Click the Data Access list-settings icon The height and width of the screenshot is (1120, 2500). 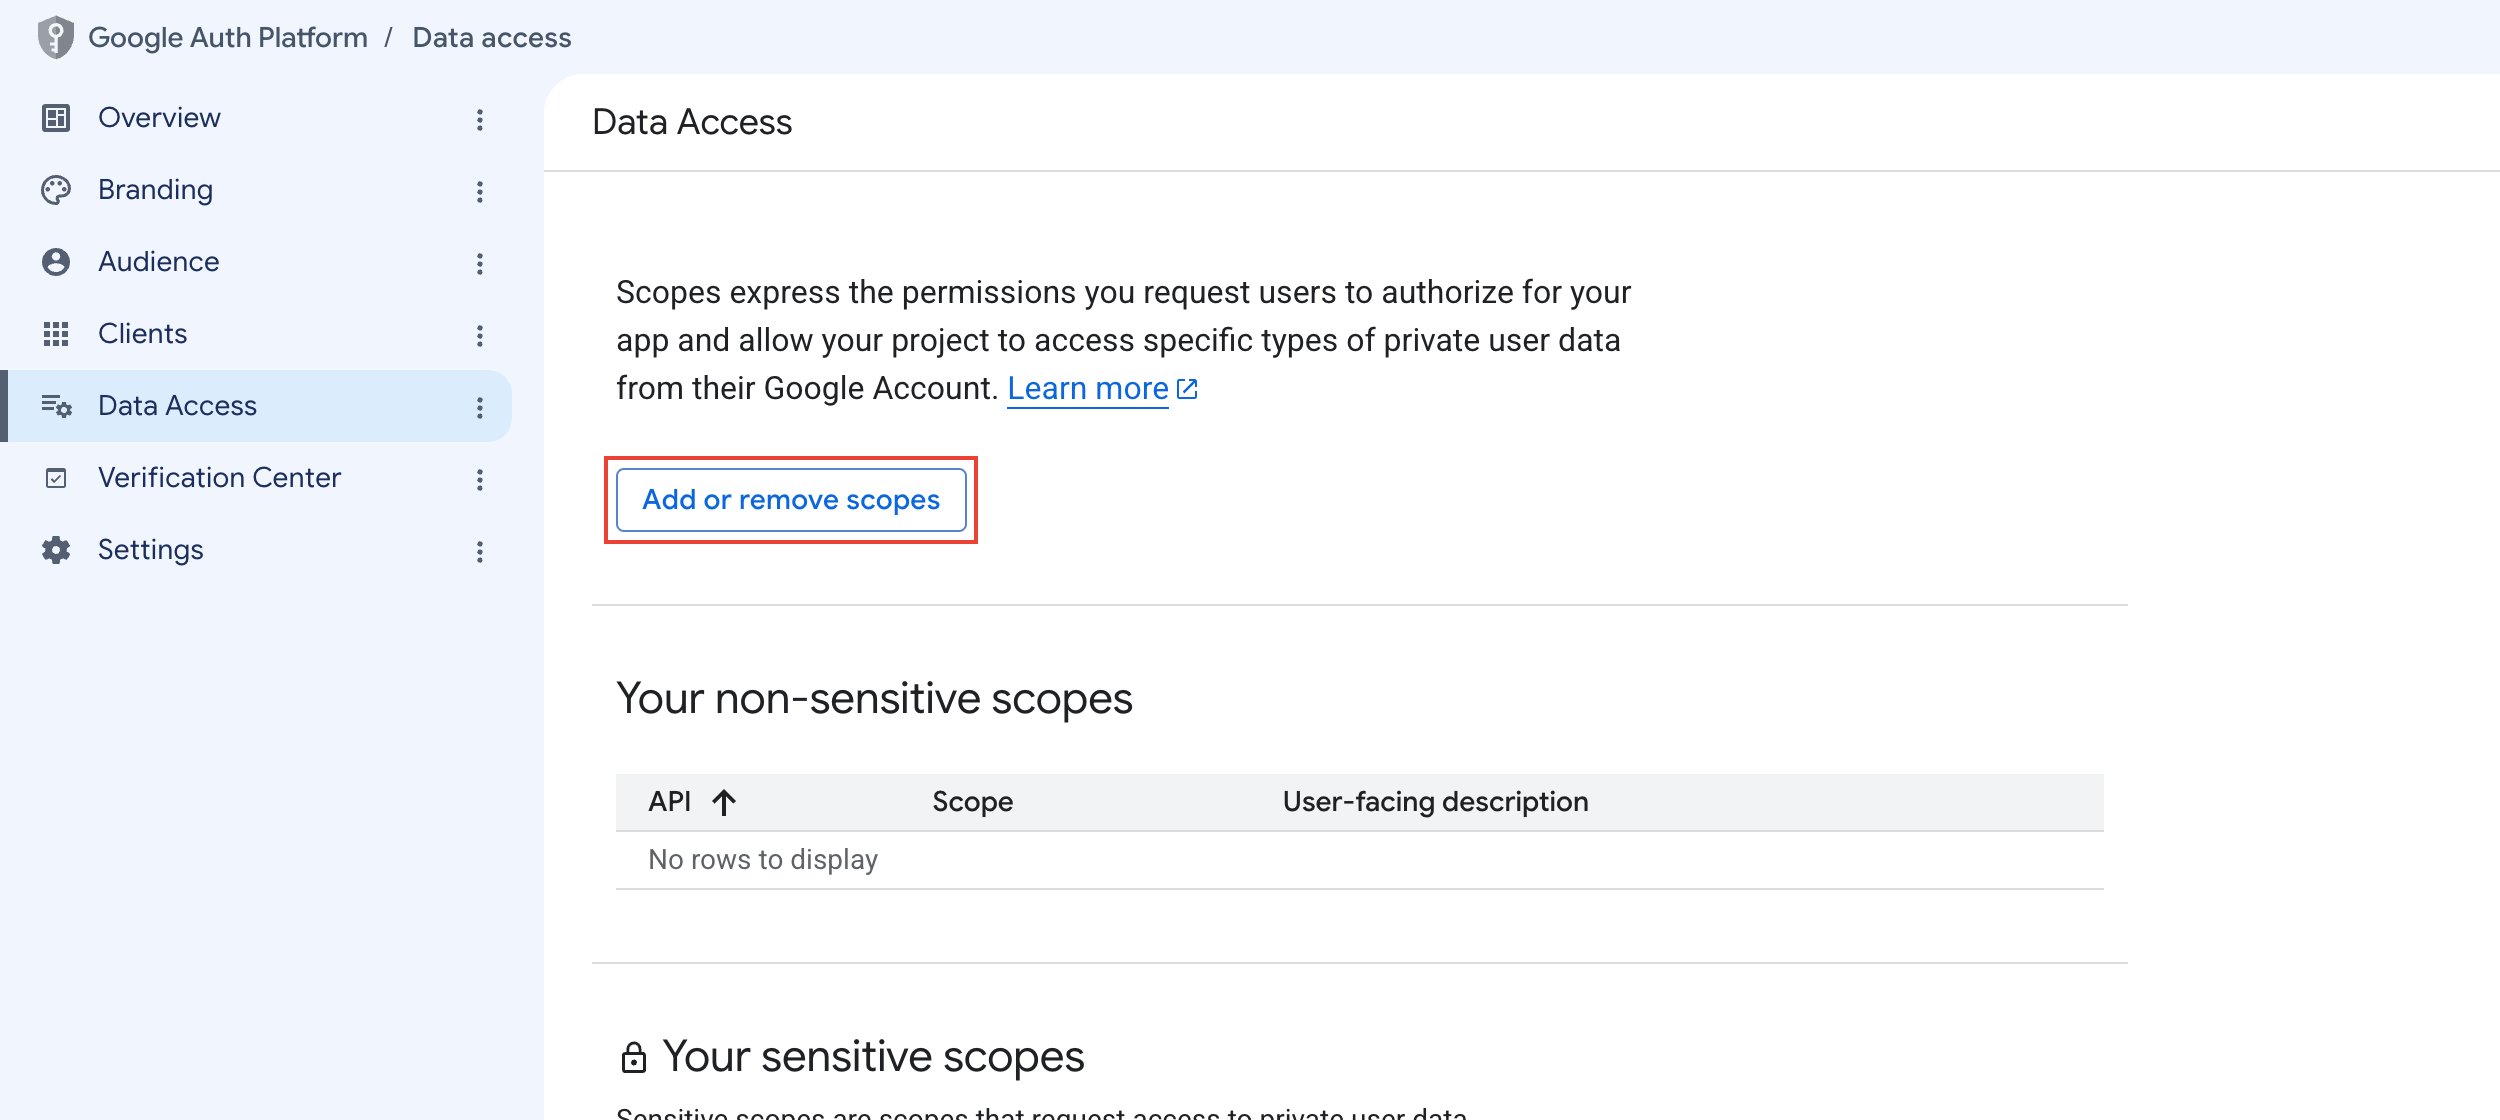[x=56, y=406]
